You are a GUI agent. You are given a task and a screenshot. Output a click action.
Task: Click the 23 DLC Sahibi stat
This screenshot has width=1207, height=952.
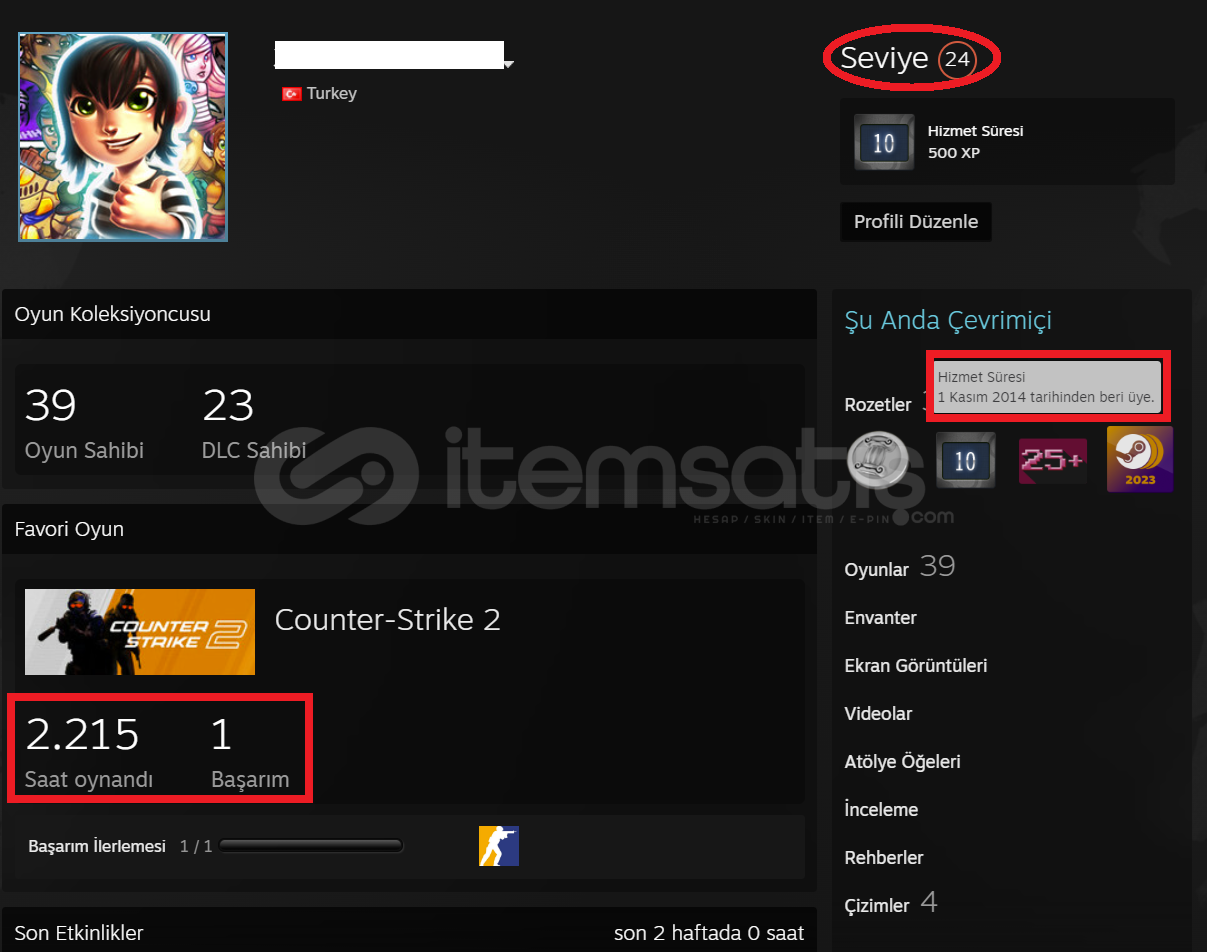[x=254, y=423]
